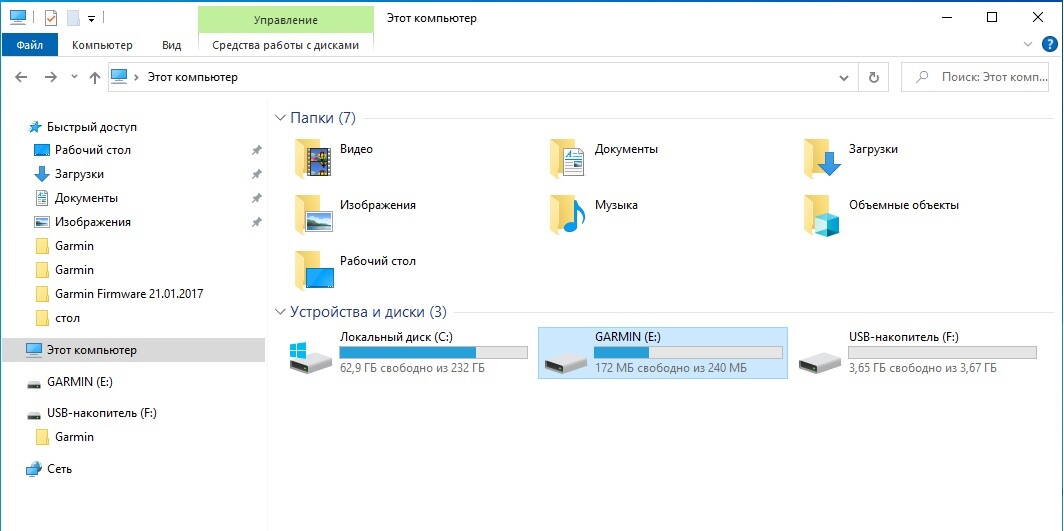
Task: Click Сеть in the navigation pane
Action: [59, 469]
